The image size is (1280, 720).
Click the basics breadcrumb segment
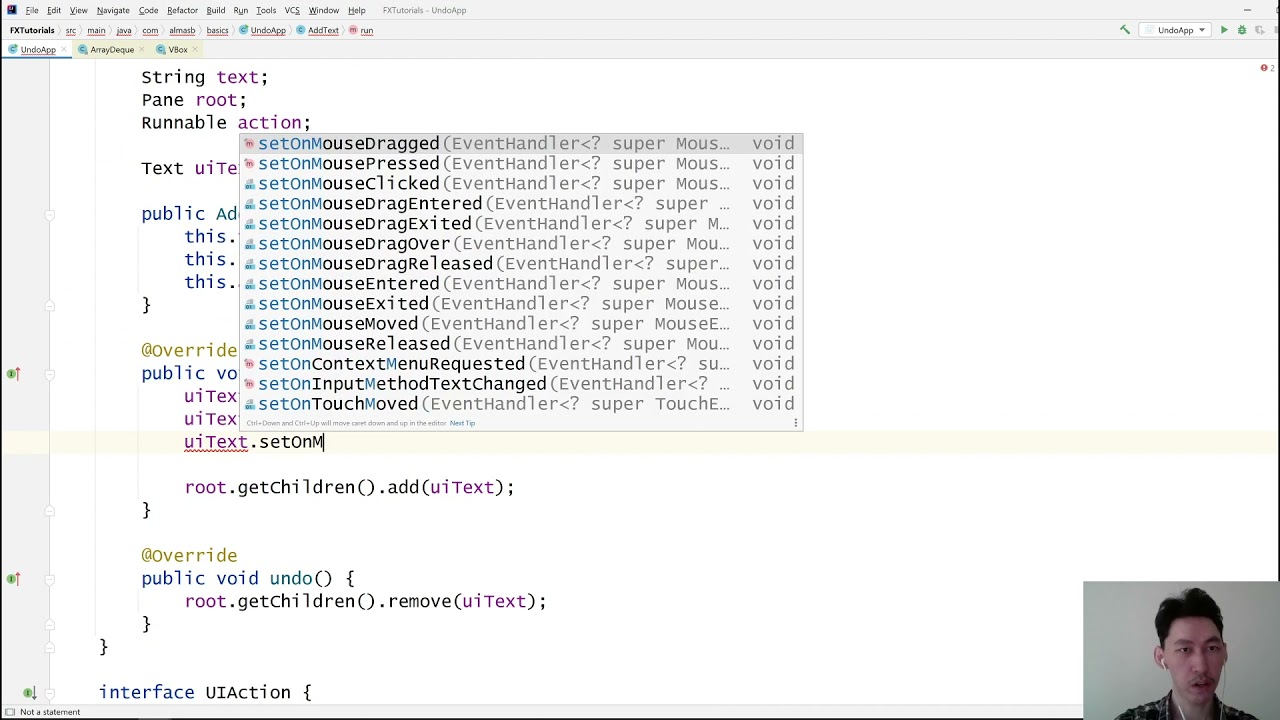[x=217, y=30]
